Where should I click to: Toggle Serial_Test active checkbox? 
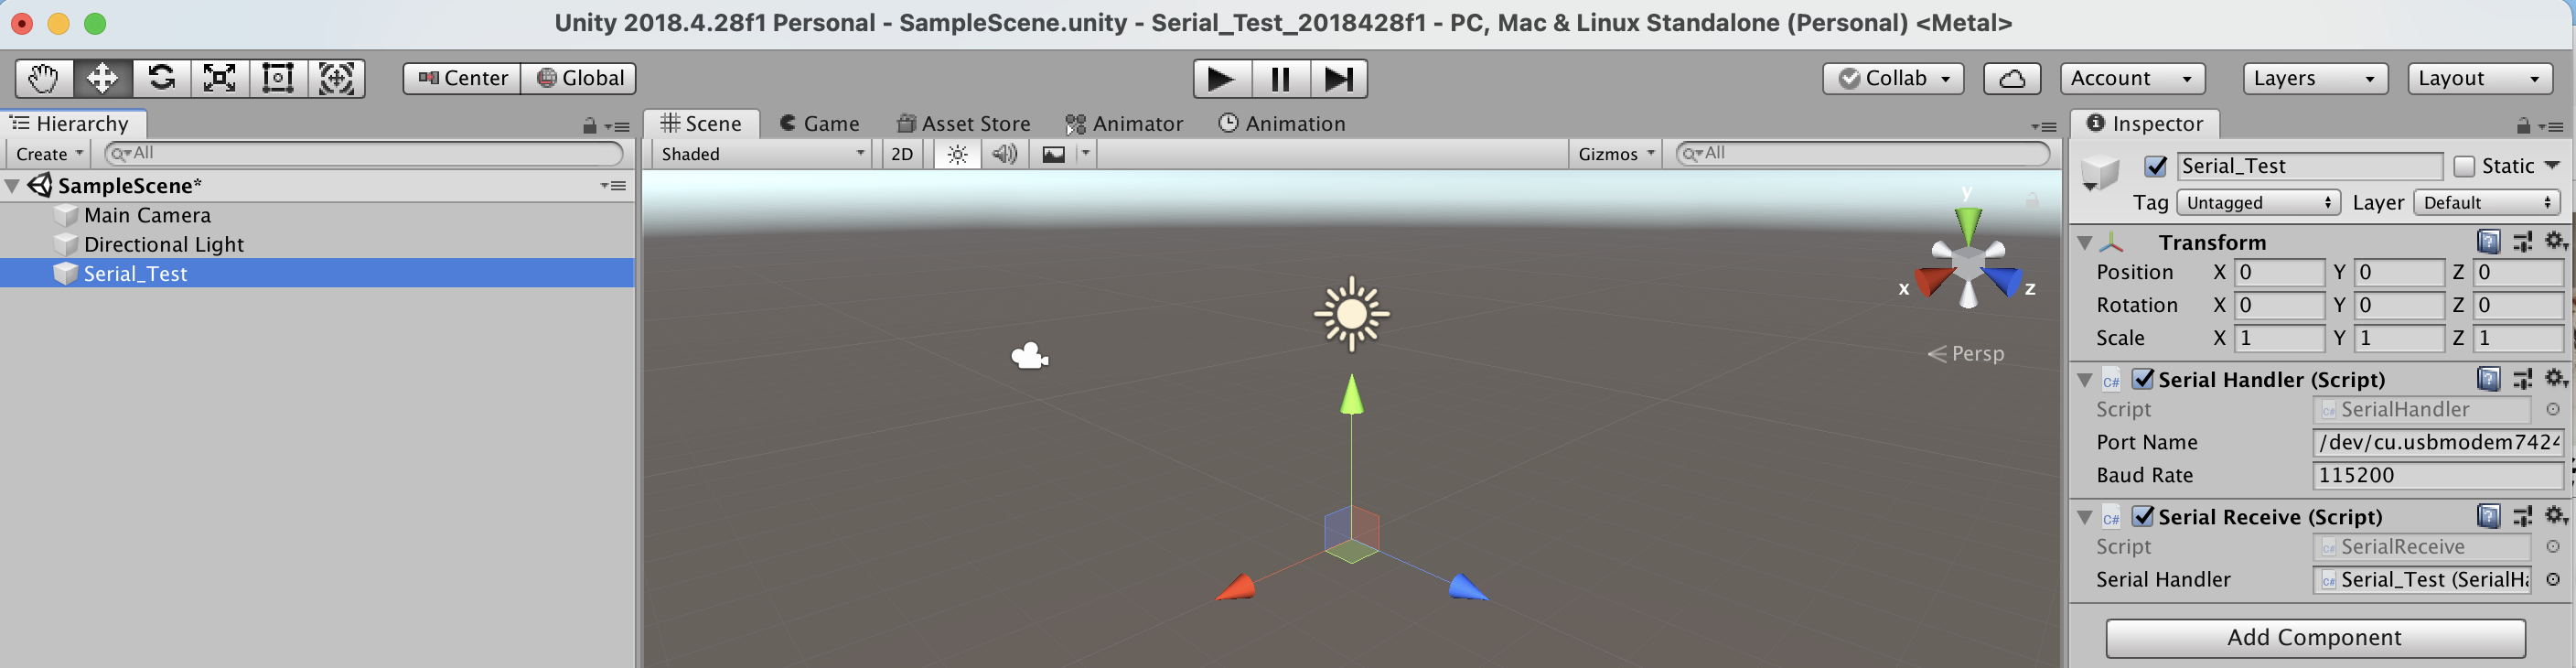(2156, 166)
